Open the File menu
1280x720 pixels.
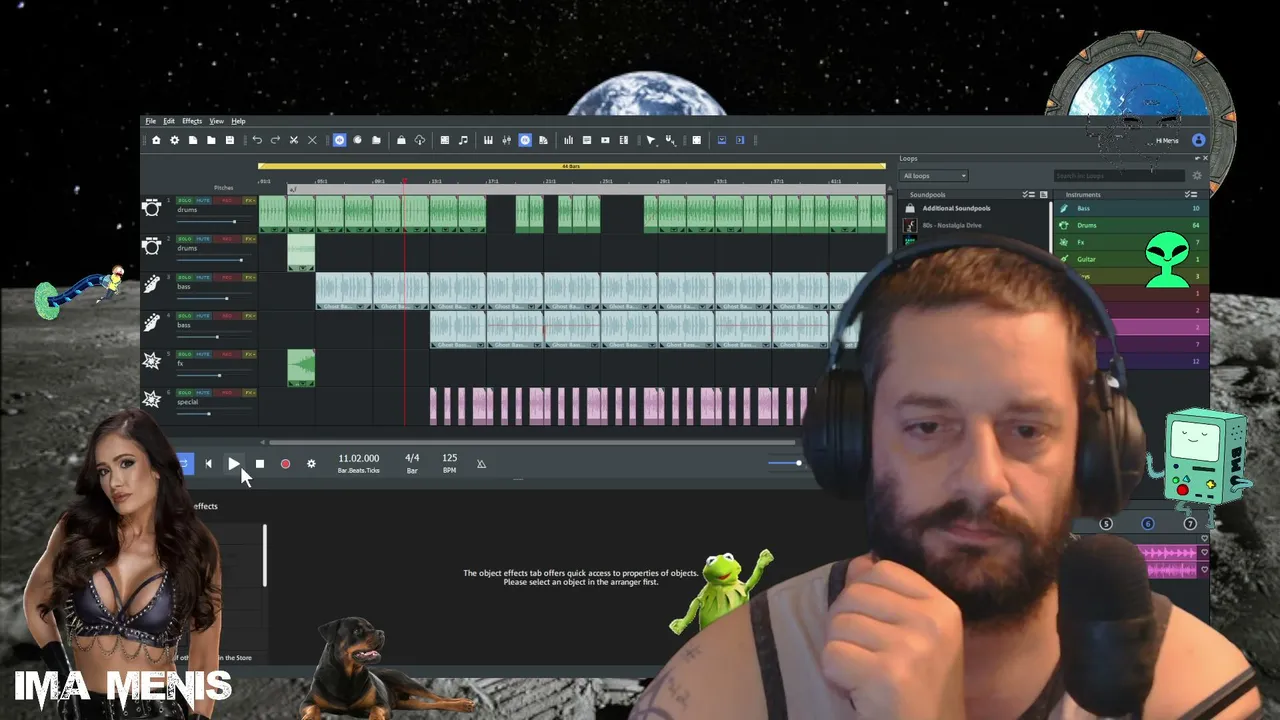150,121
